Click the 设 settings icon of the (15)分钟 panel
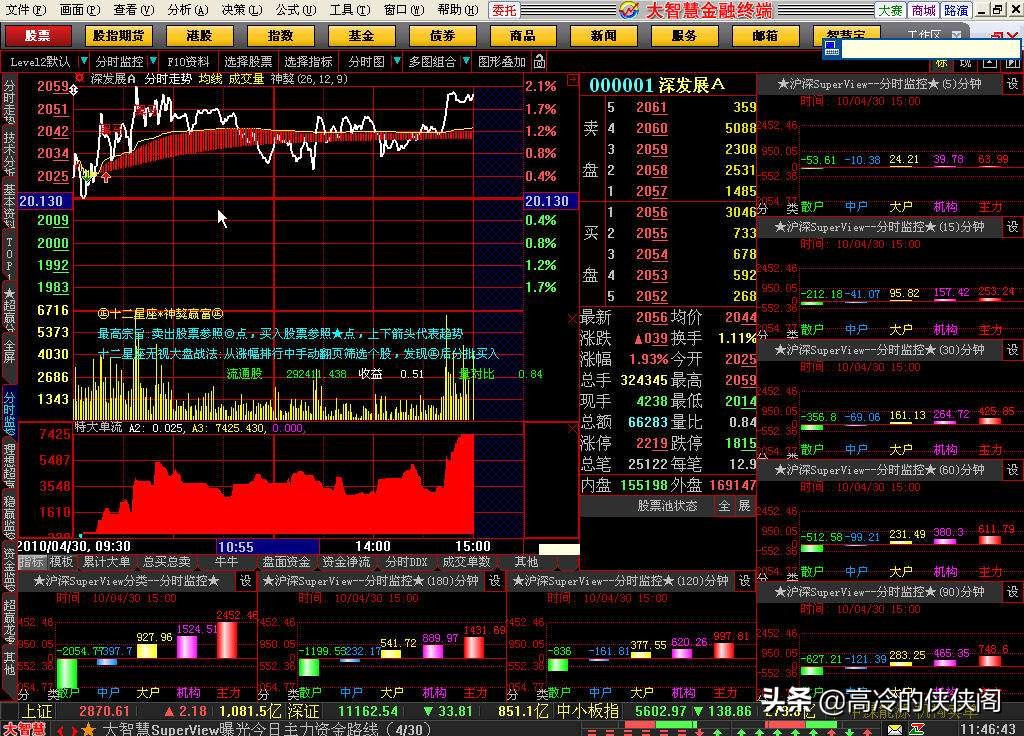1024x736 pixels. click(x=1012, y=227)
